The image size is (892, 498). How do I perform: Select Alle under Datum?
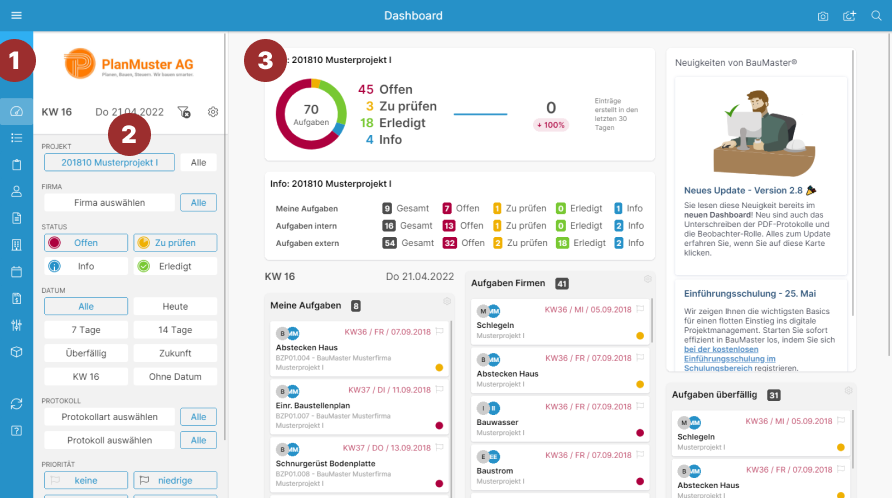(86, 306)
